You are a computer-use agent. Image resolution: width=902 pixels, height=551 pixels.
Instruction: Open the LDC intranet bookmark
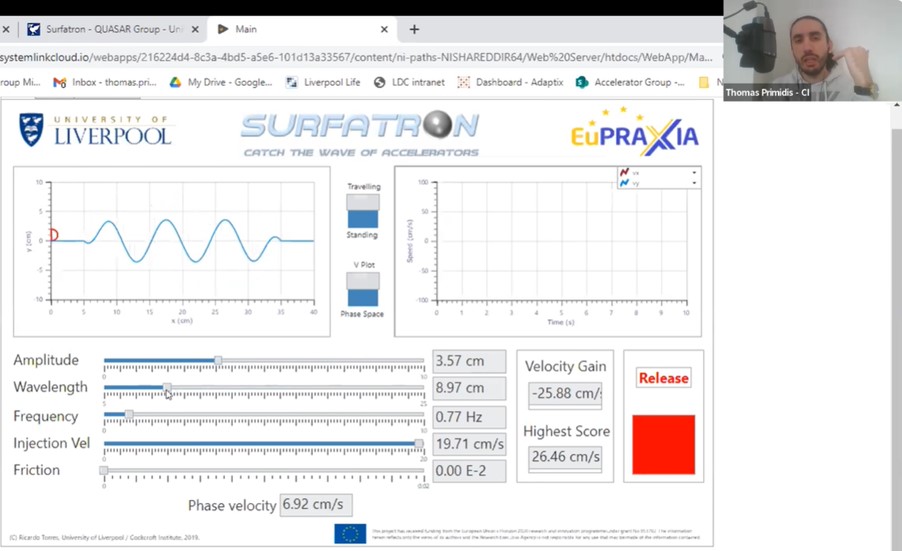(409, 82)
